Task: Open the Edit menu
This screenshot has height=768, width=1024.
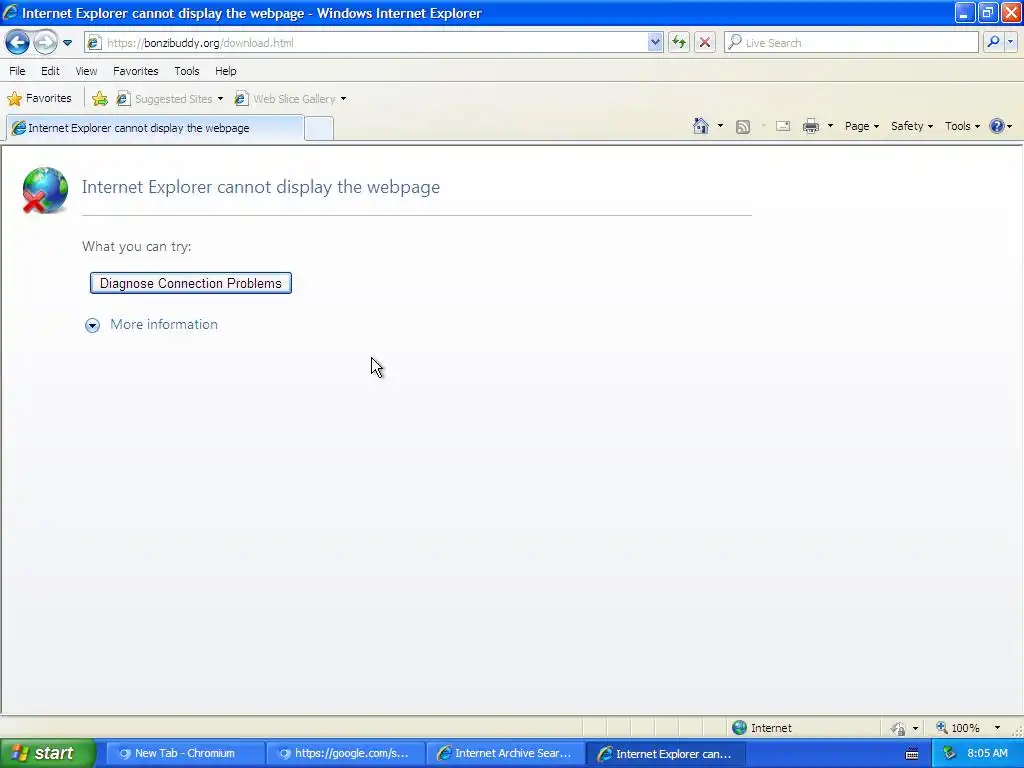Action: 50,71
